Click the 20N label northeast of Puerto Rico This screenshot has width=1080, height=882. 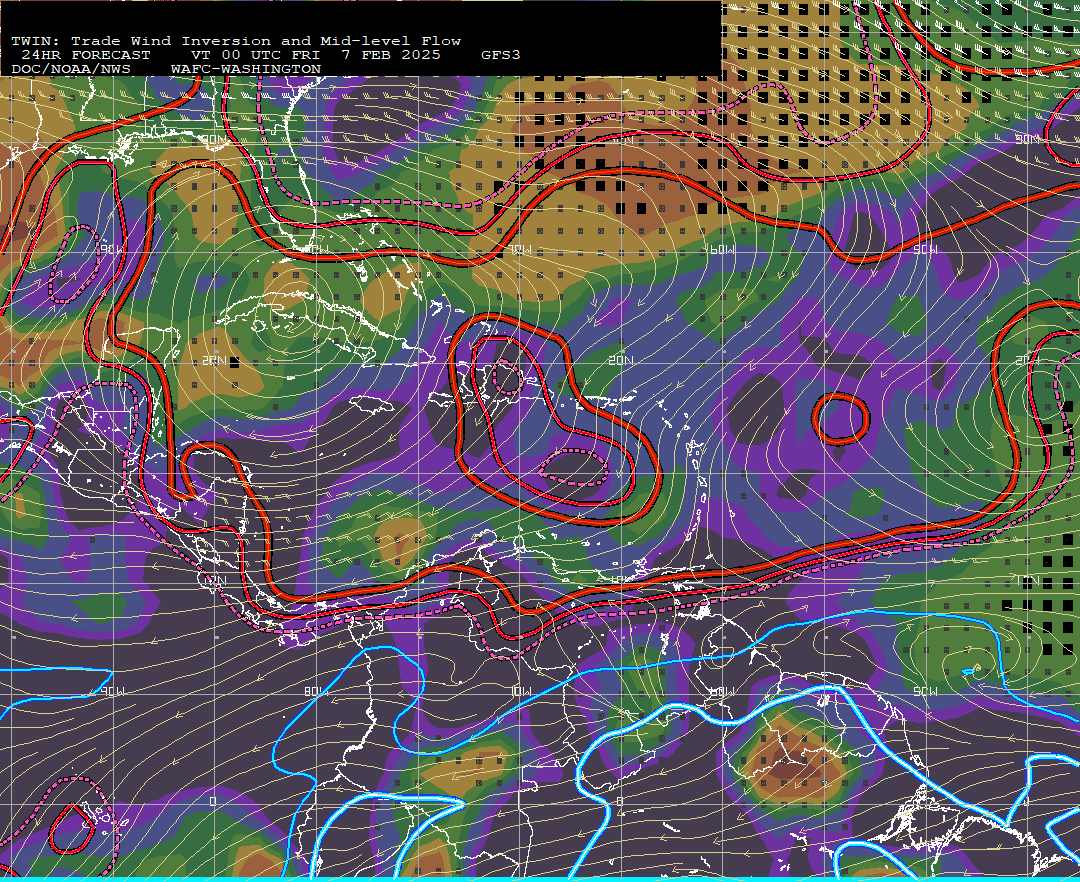pos(620,360)
